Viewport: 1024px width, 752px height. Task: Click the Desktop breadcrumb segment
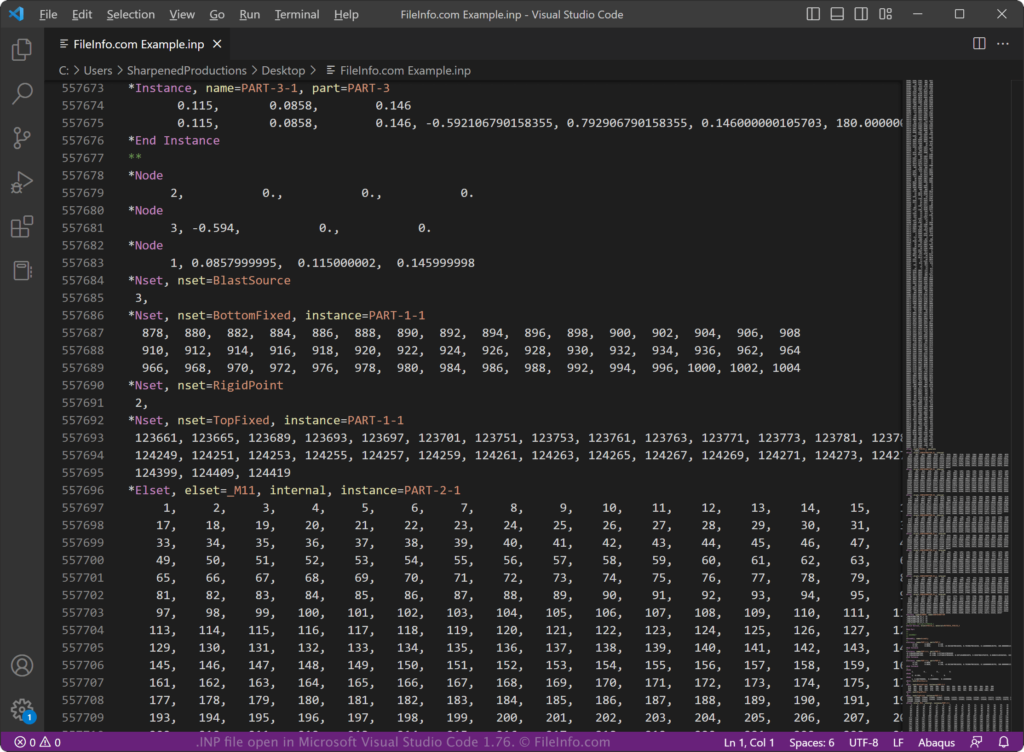(x=283, y=70)
